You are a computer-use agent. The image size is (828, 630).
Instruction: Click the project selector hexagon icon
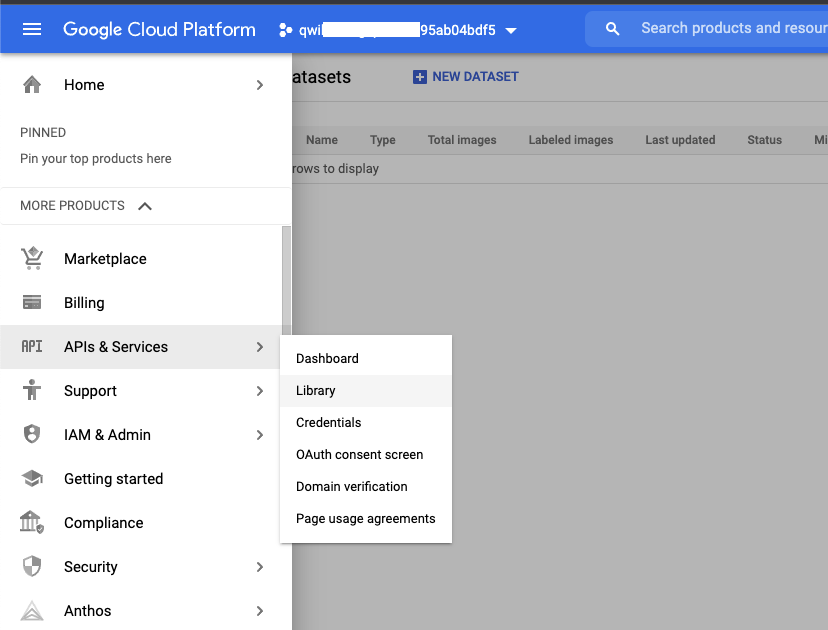coord(285,30)
